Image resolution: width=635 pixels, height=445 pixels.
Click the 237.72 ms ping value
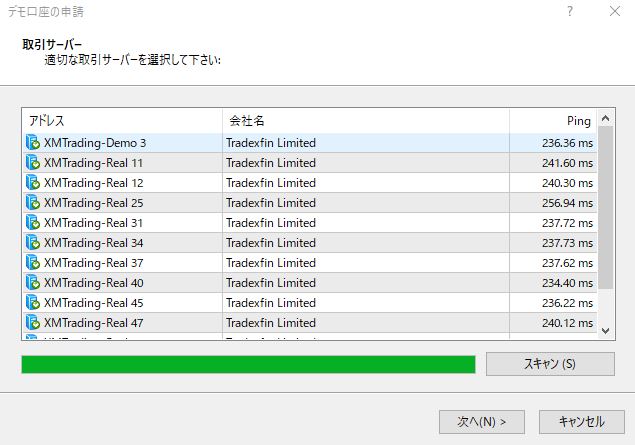point(567,223)
